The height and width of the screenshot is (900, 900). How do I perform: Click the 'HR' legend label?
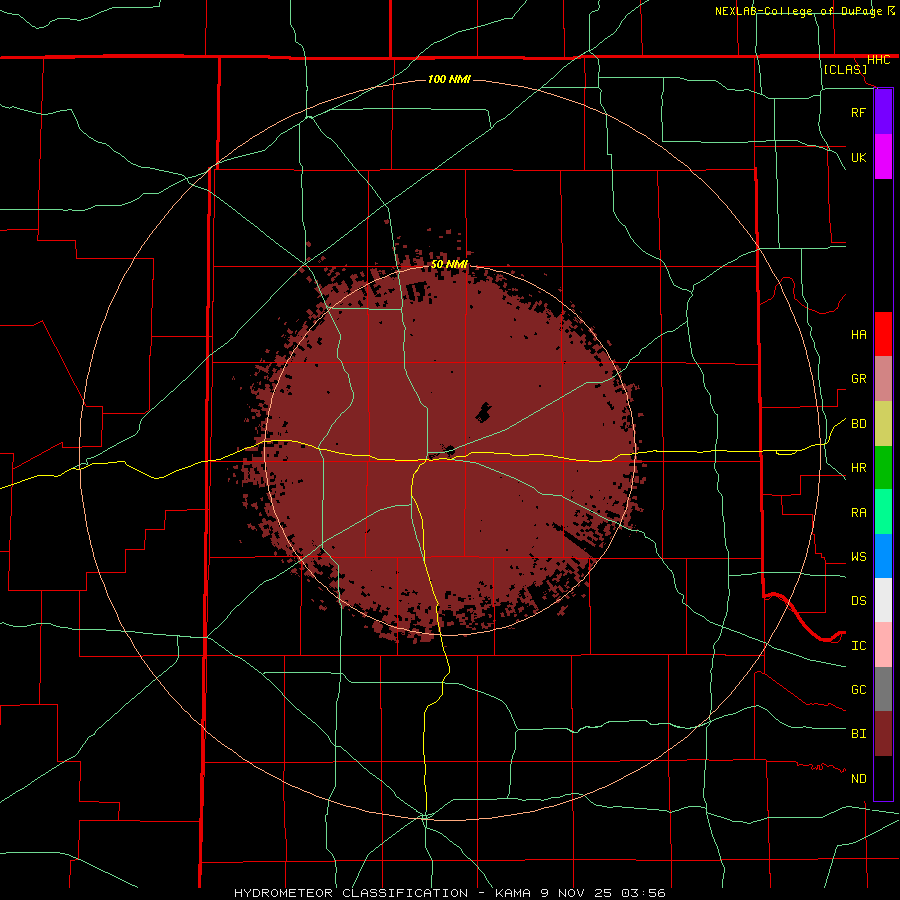click(858, 468)
